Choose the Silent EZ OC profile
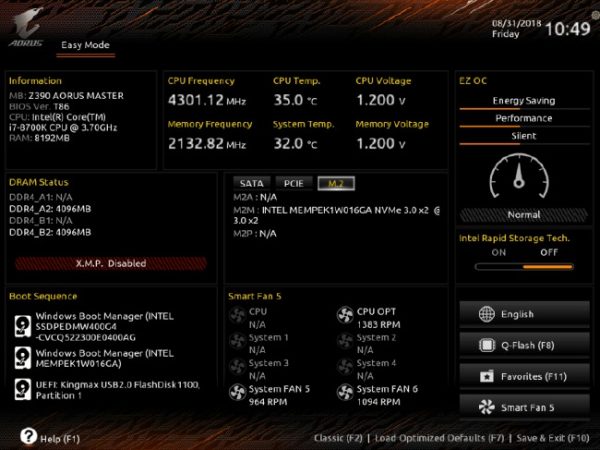This screenshot has height=450, width=600. point(524,136)
